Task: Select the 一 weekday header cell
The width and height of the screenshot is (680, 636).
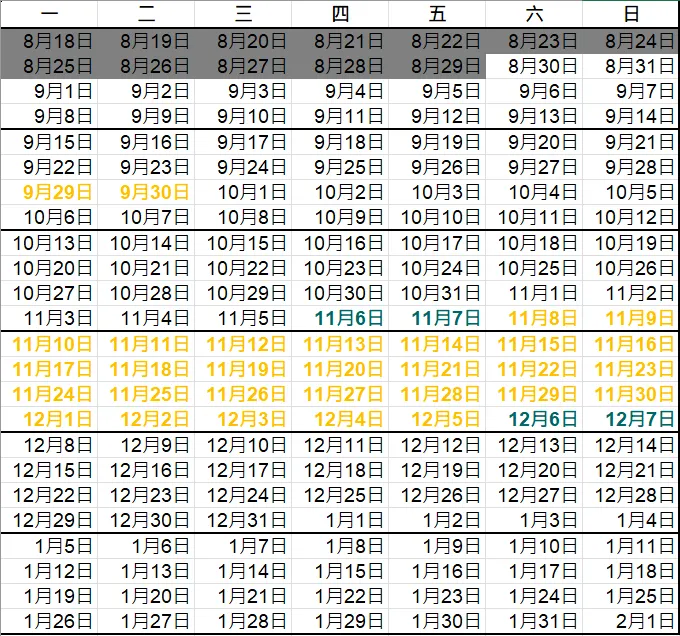Action: [x=49, y=14]
